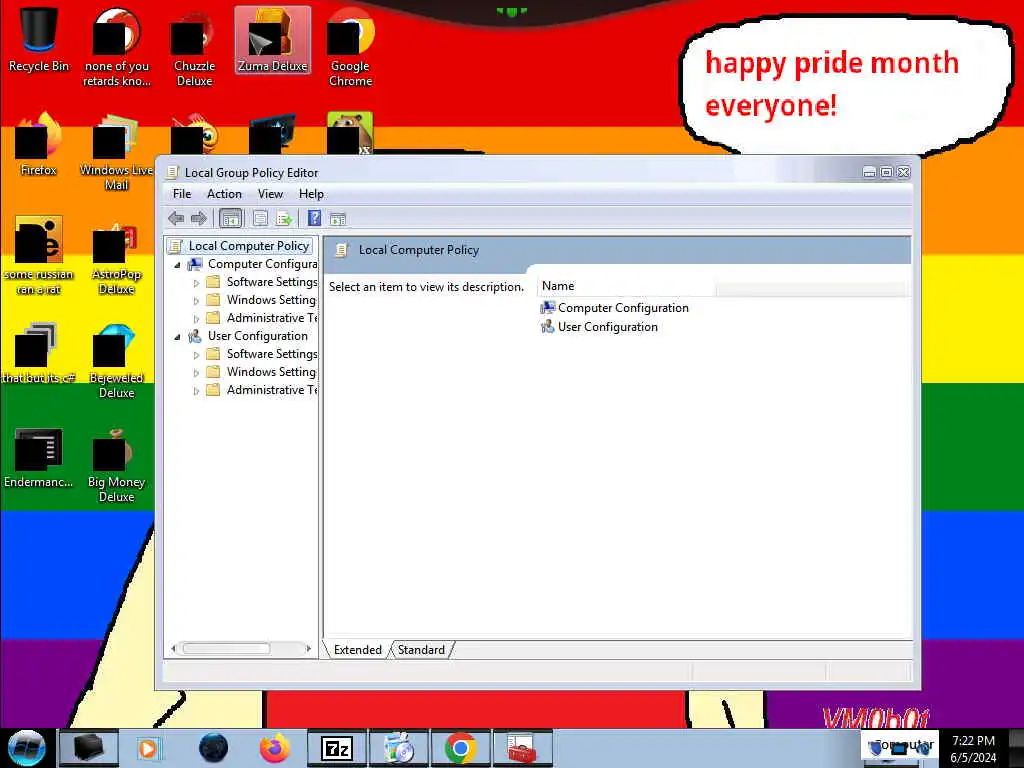Screen dimensions: 1024x768
Task: Select the Big Money Deluxe desktop icon
Action: point(116,466)
